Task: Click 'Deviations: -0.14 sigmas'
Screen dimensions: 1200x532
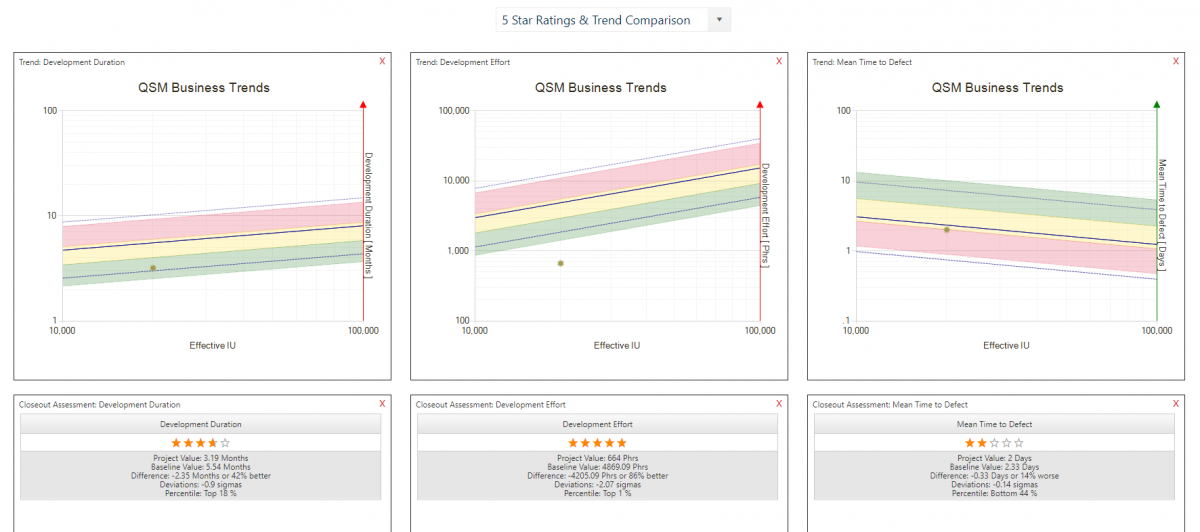Action: point(994,485)
